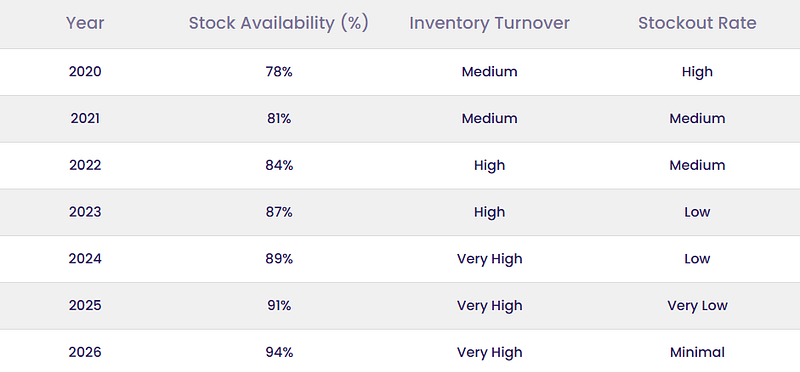Screen dimensions: 800x372
Task: Click the Minimal stockout rate cell
Action: point(697,352)
